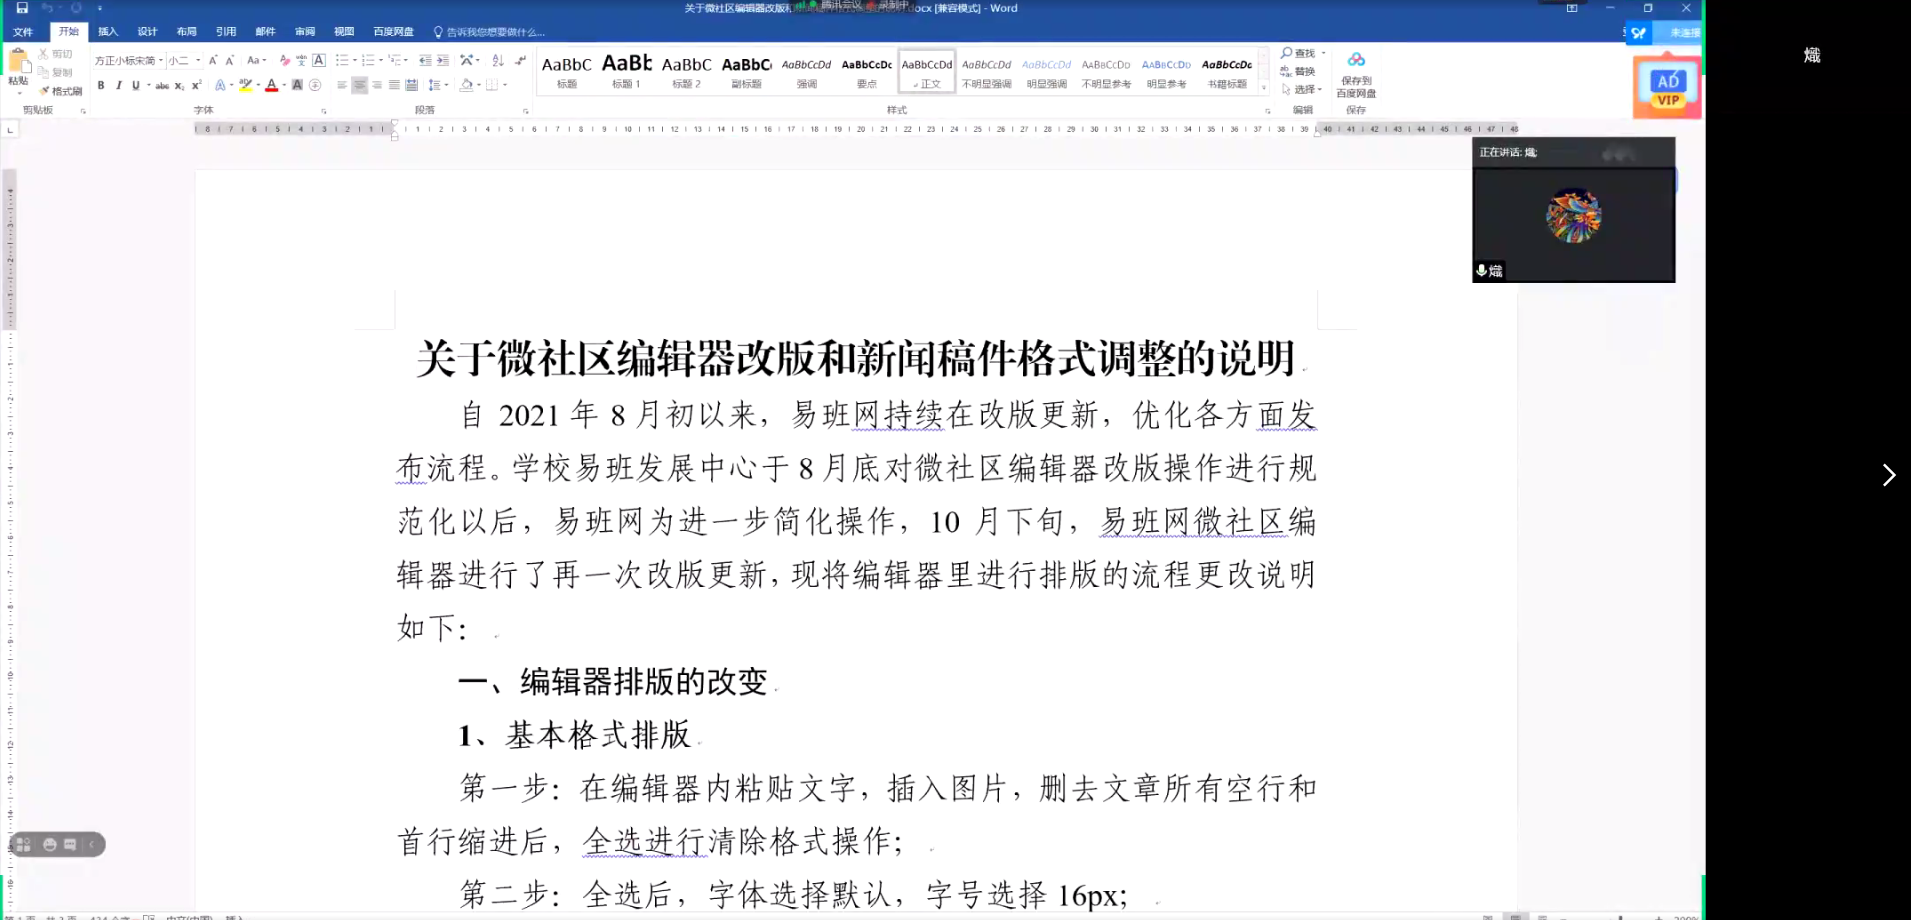Screen dimensions: 1911x920
Task: Click the Tencent Meeting floating toolbar grid icon
Action: (x=24, y=845)
